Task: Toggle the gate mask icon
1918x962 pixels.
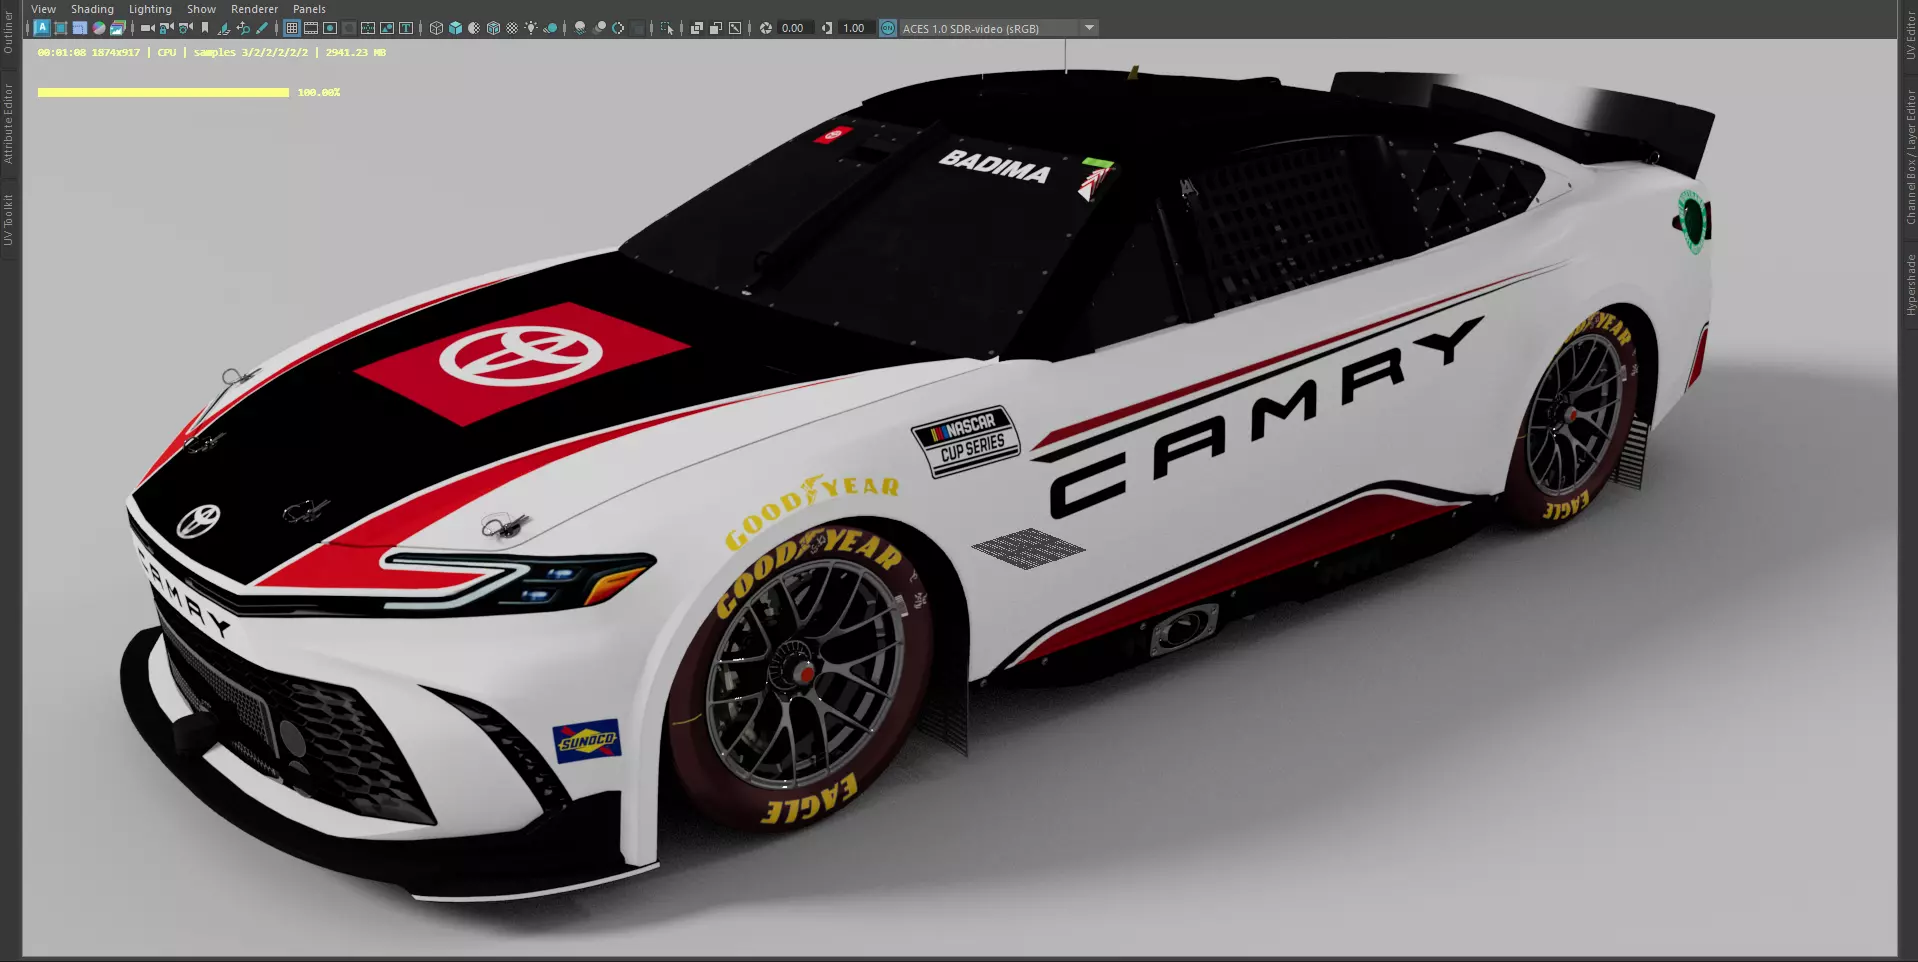Action: click(349, 28)
